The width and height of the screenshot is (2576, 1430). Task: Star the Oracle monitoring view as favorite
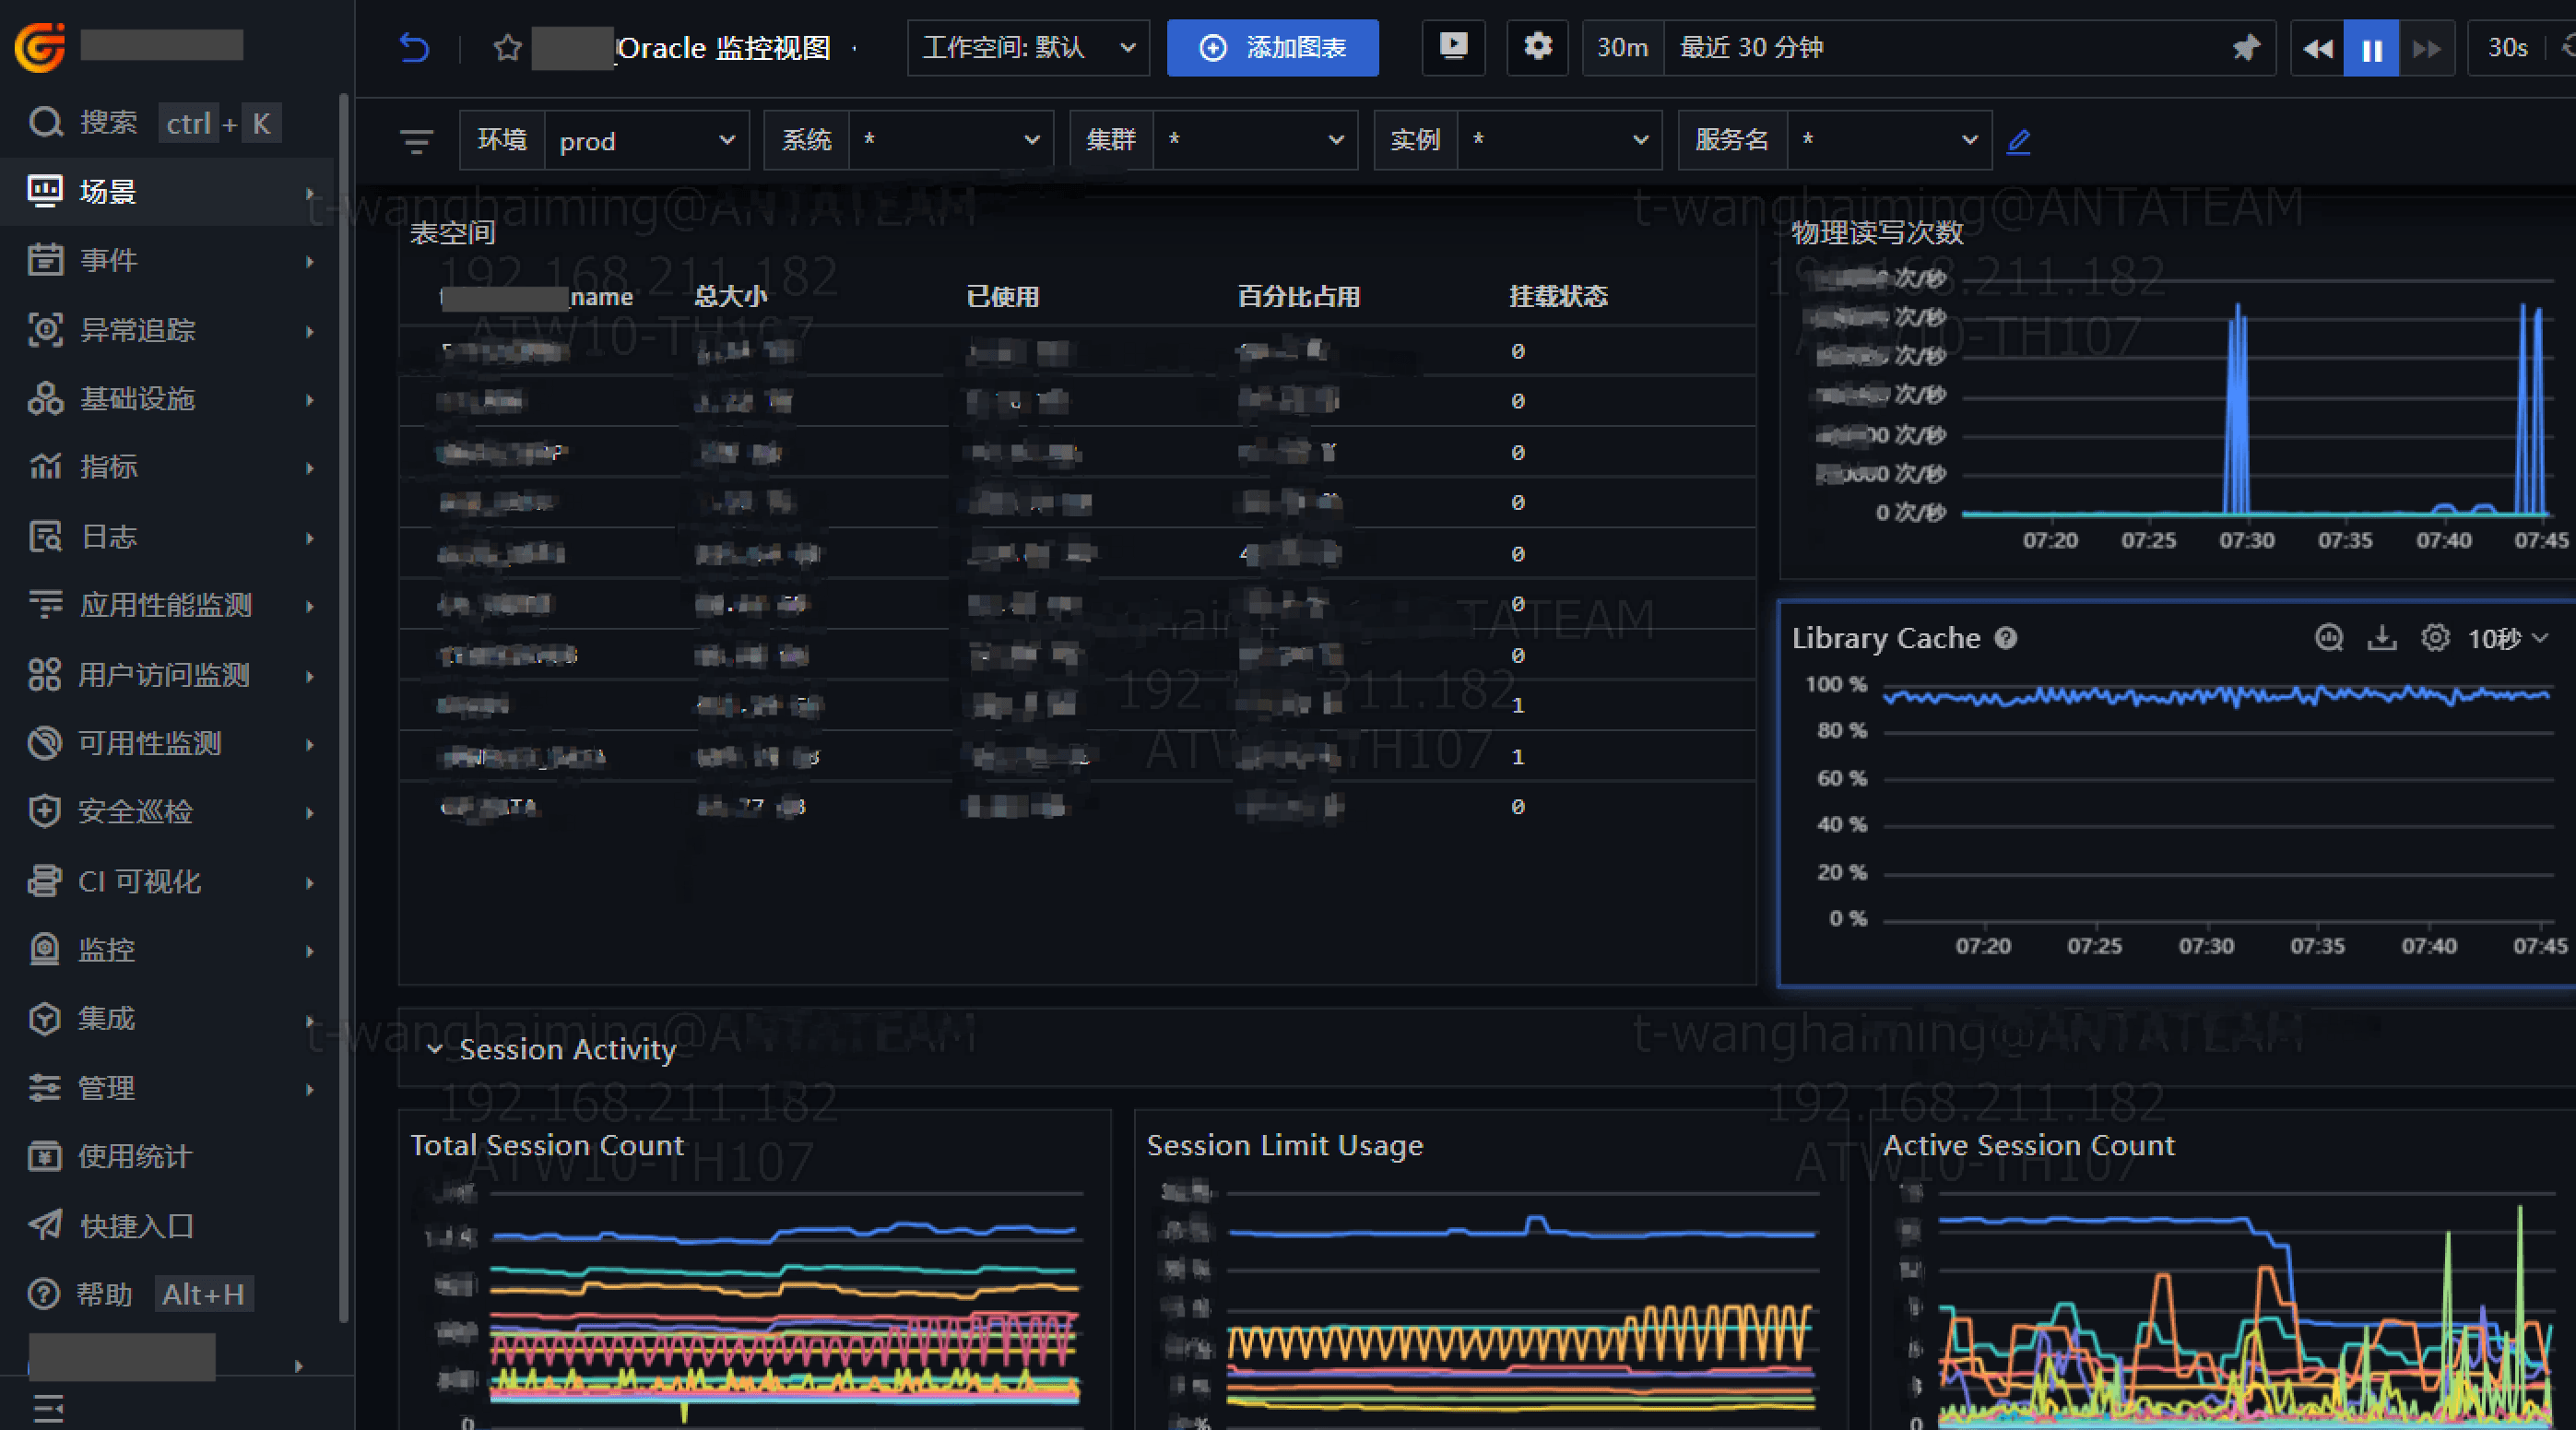pyautogui.click(x=508, y=47)
